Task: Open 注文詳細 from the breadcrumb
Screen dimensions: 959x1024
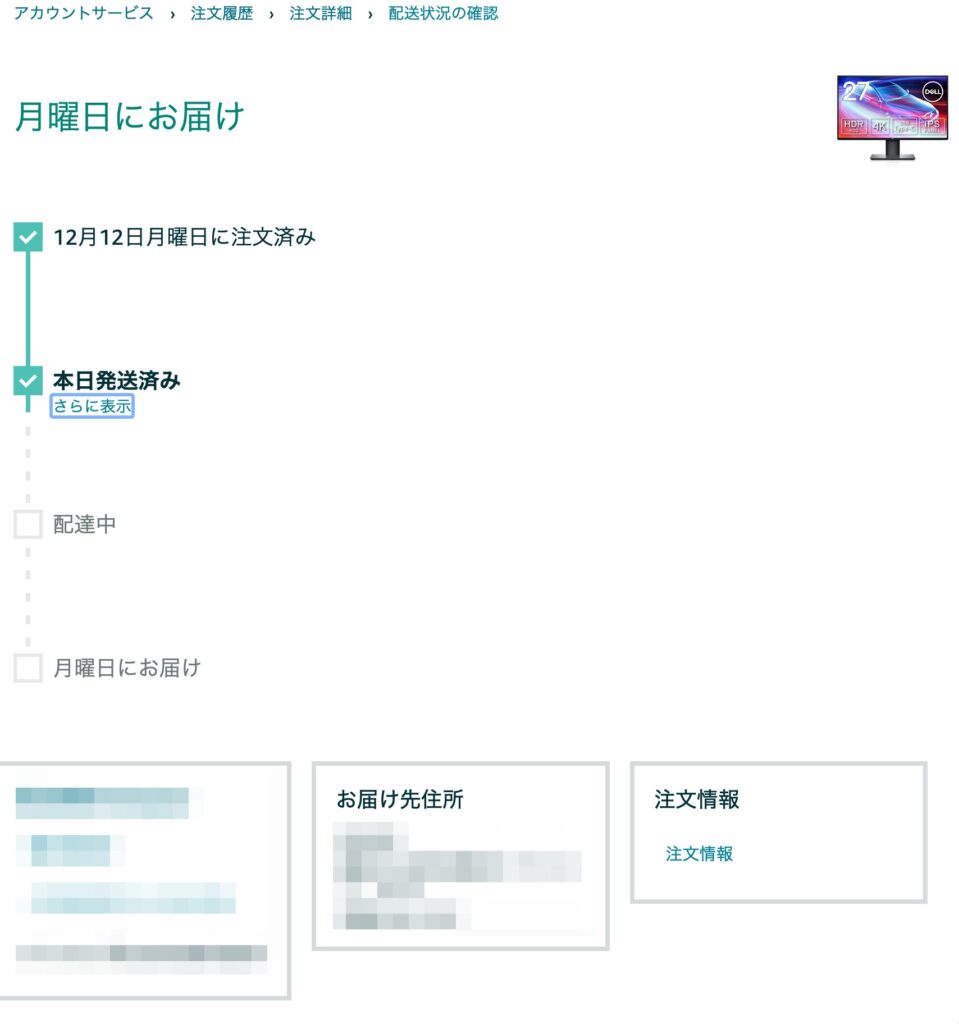Action: tap(321, 14)
